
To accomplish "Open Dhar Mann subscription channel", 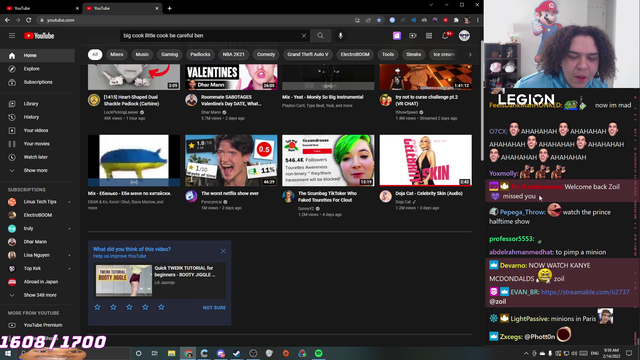I will pos(37,242).
